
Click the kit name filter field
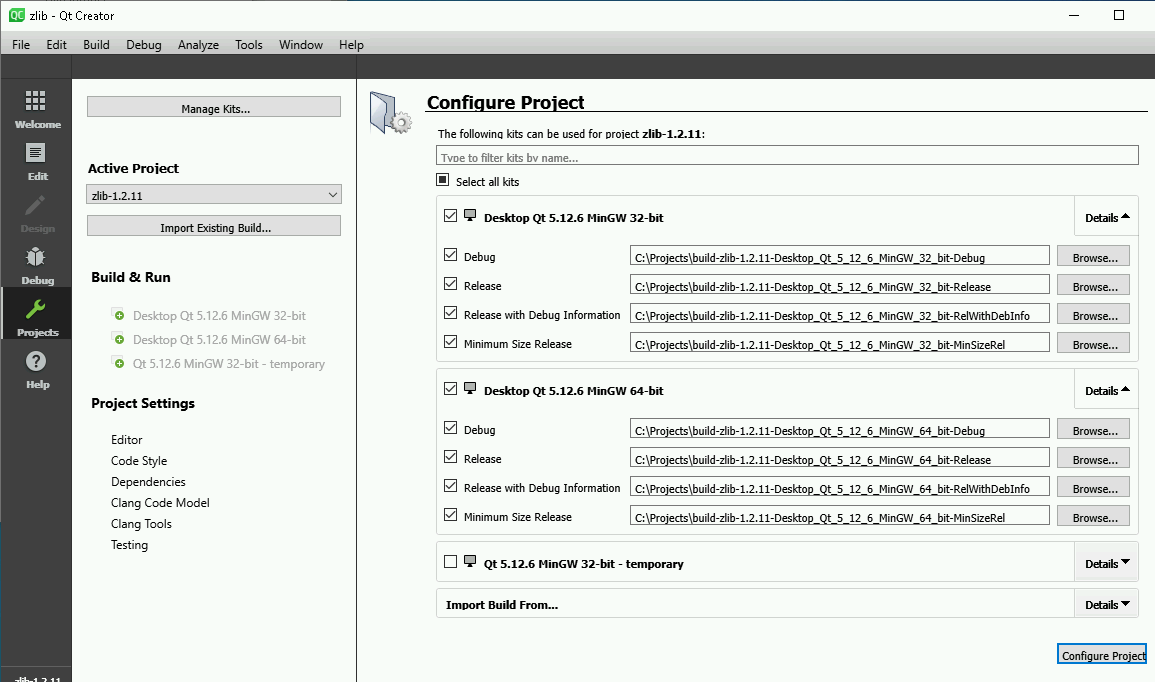click(x=787, y=155)
